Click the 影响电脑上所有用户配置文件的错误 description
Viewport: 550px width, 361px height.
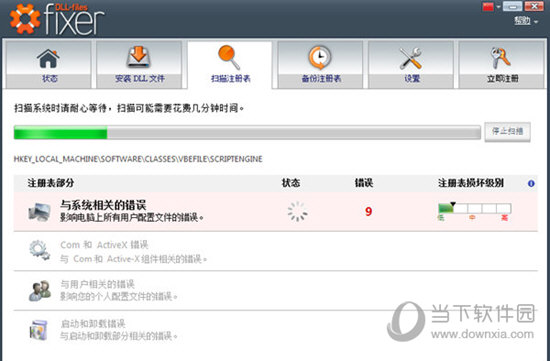click(x=132, y=218)
